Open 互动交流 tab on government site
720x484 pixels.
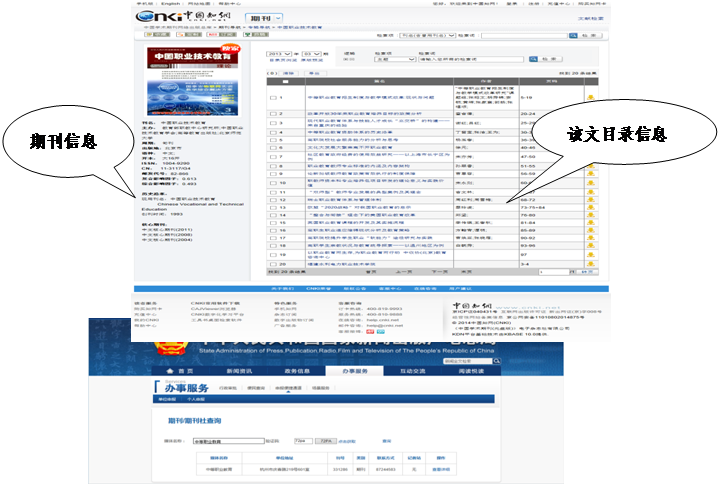413,371
